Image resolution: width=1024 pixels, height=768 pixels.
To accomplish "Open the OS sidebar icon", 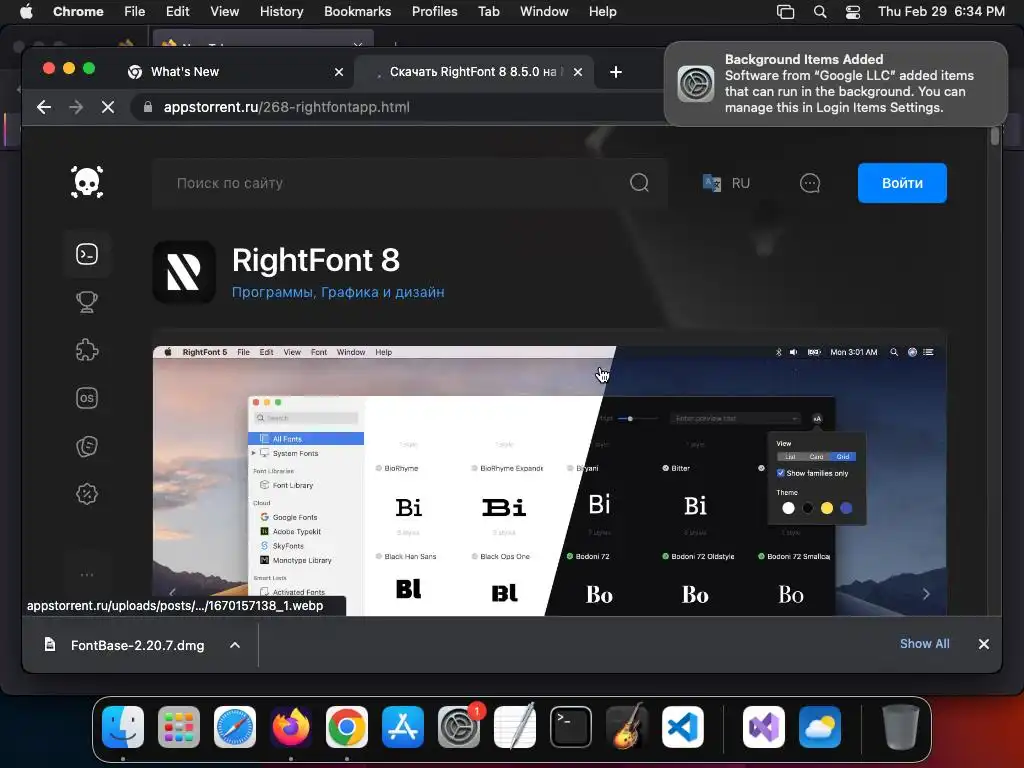I will [87, 398].
